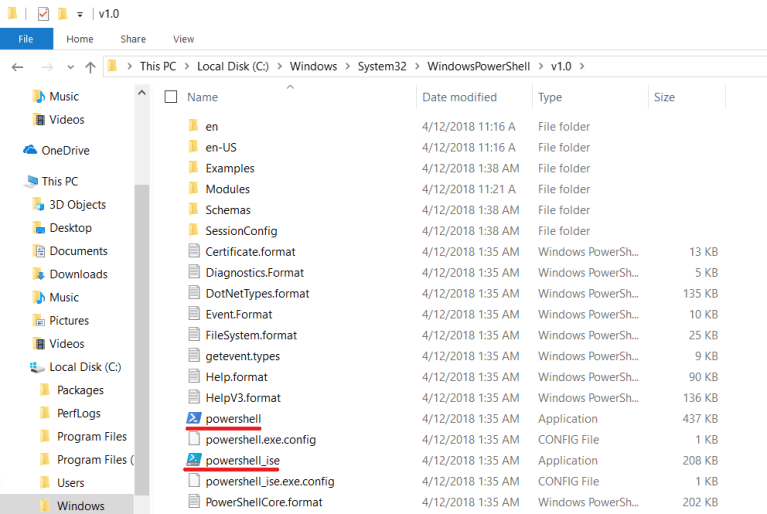Screen dimensions: 767x514
Task: Open the File ribbon tab
Action: coord(26,39)
